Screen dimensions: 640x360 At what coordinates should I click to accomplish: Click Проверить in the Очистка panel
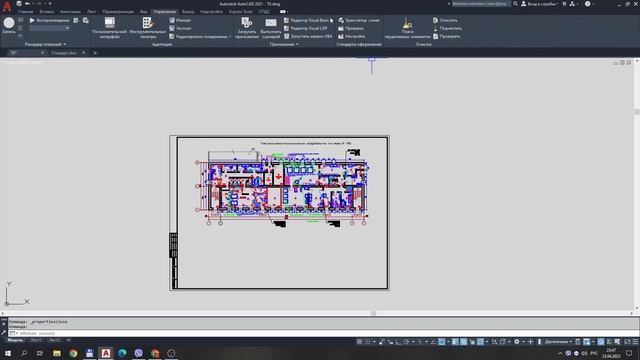point(446,36)
